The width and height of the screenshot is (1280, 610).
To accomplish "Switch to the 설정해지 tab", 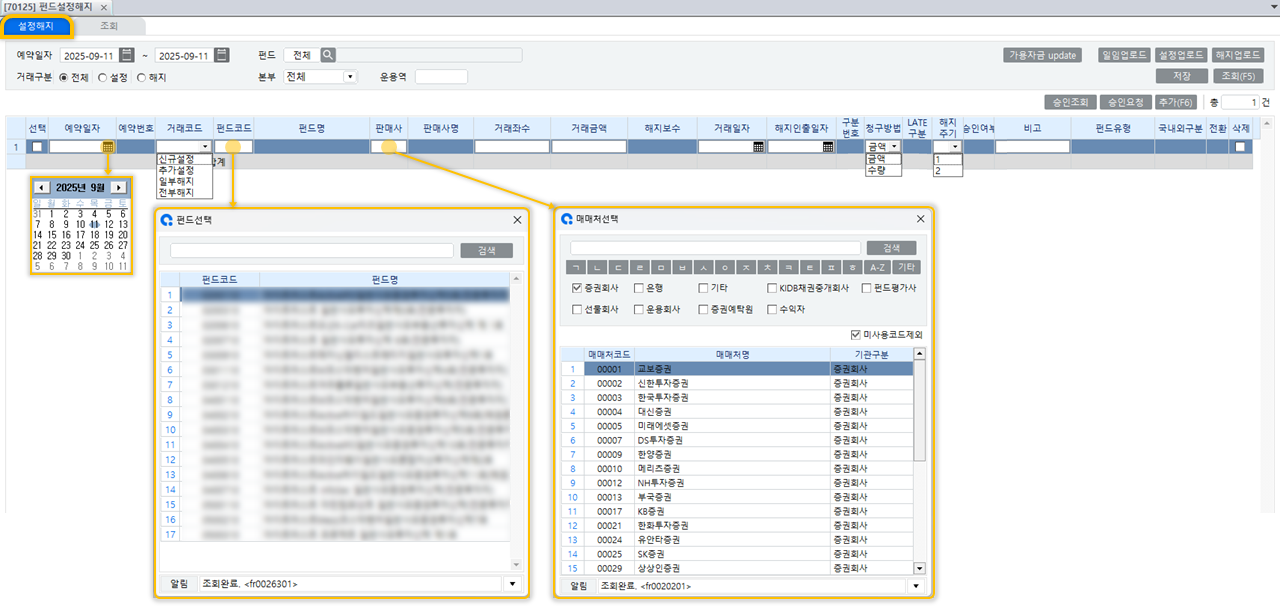I will point(36,26).
